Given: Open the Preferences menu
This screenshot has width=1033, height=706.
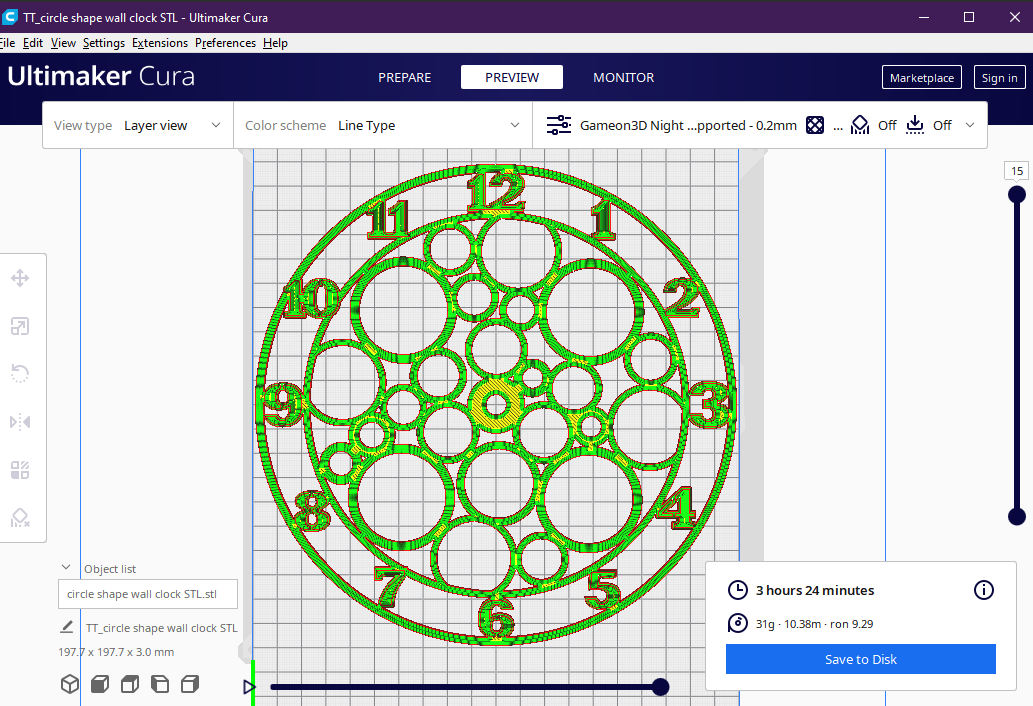Looking at the screenshot, I should (x=225, y=43).
